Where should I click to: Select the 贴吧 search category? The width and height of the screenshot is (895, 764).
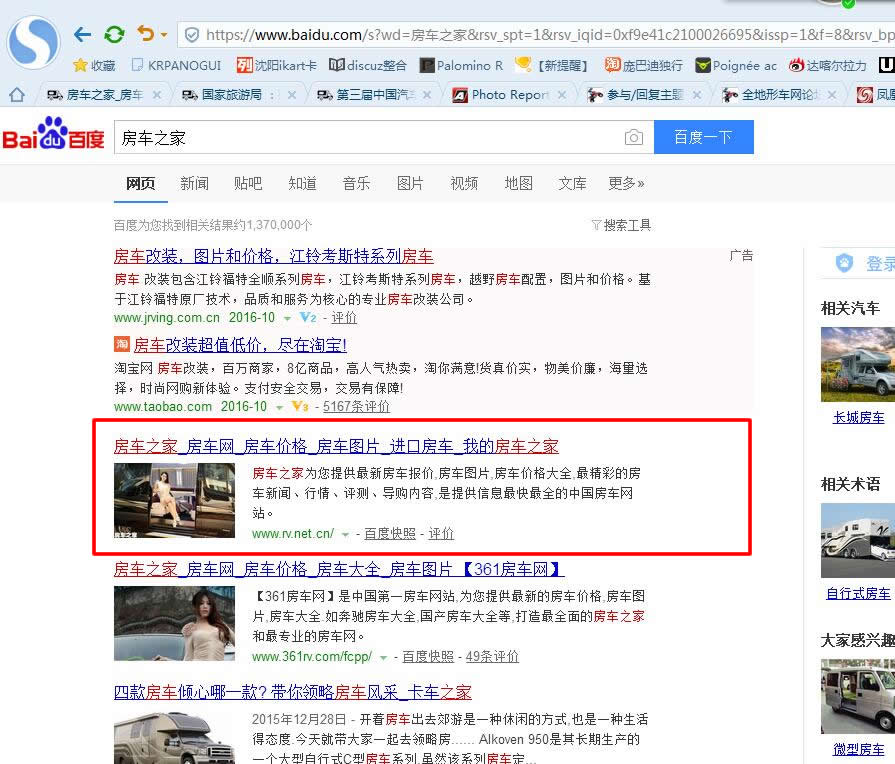pyautogui.click(x=248, y=183)
